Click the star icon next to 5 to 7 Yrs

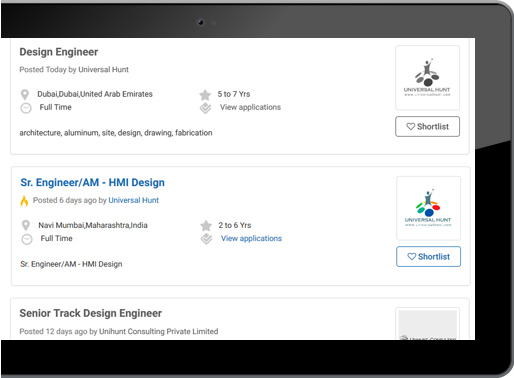tap(205, 95)
